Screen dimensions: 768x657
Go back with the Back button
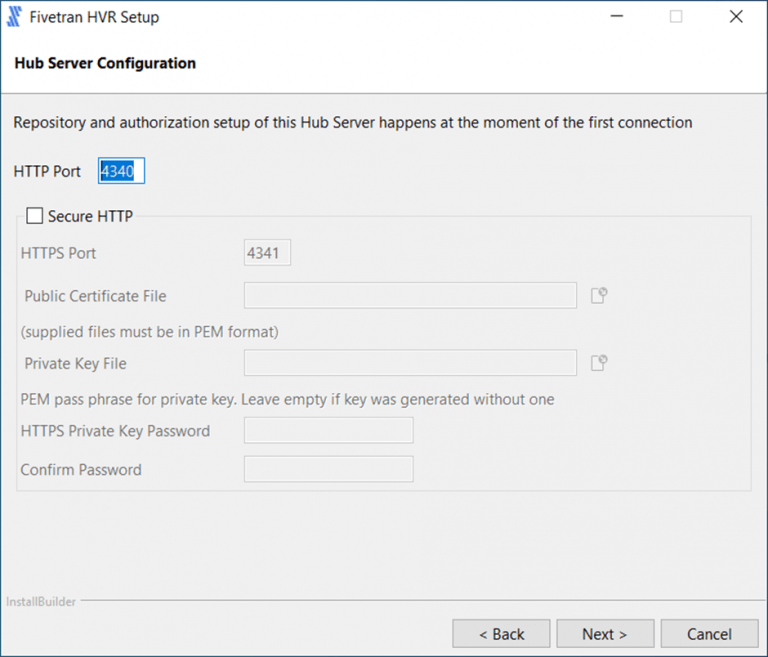click(x=501, y=634)
